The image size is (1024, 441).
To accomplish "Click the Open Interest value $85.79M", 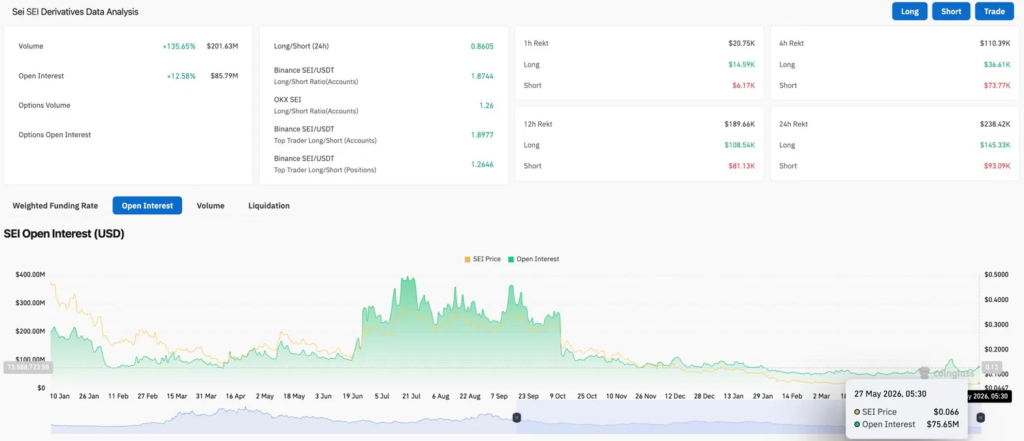I will click(224, 76).
